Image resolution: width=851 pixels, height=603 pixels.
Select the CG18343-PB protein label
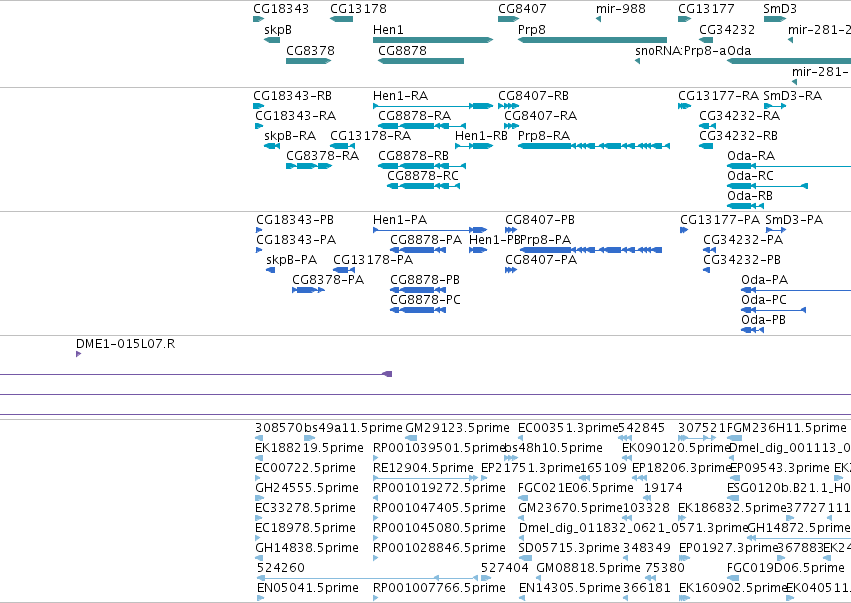coord(295,220)
